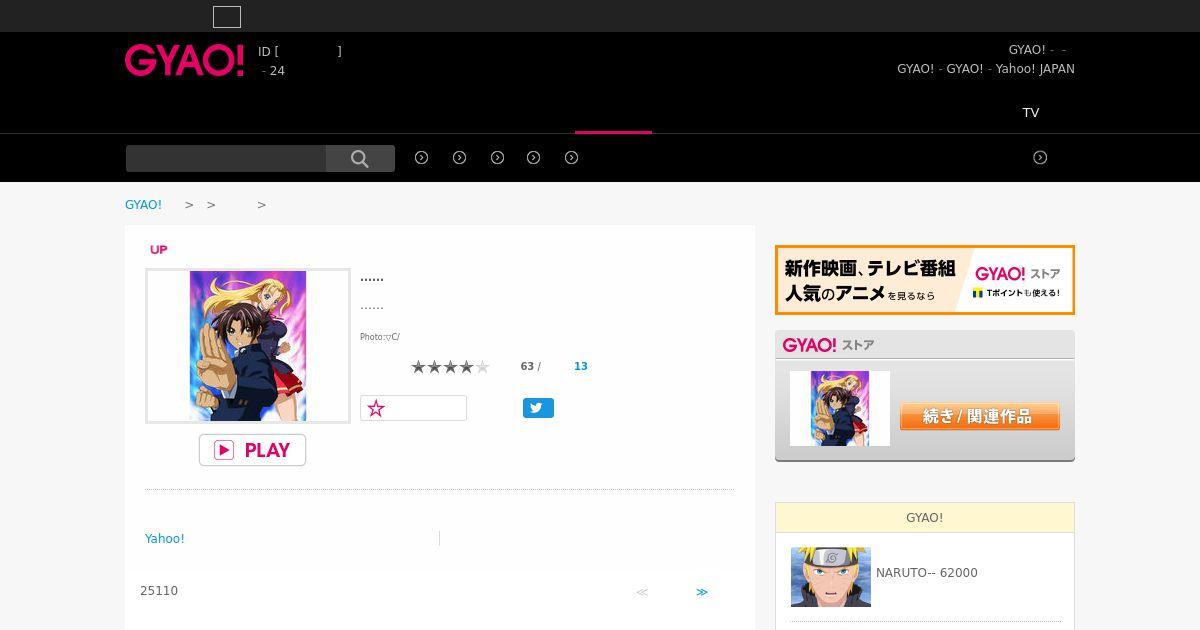Click the outlined box in the top bar
1200x630 pixels.
click(x=227, y=17)
